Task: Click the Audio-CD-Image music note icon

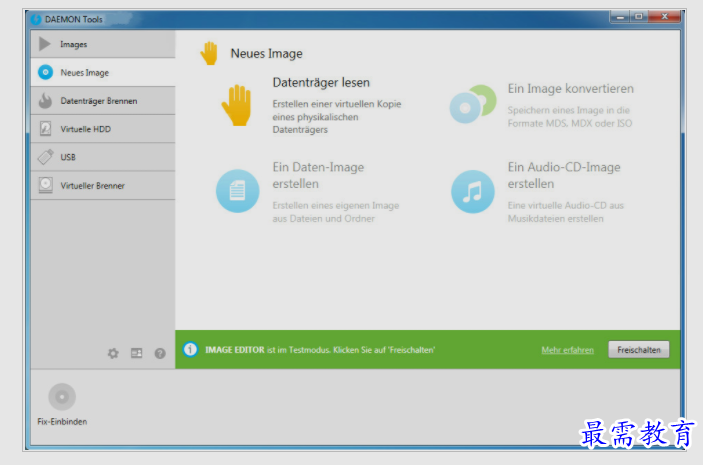Action: coord(472,191)
